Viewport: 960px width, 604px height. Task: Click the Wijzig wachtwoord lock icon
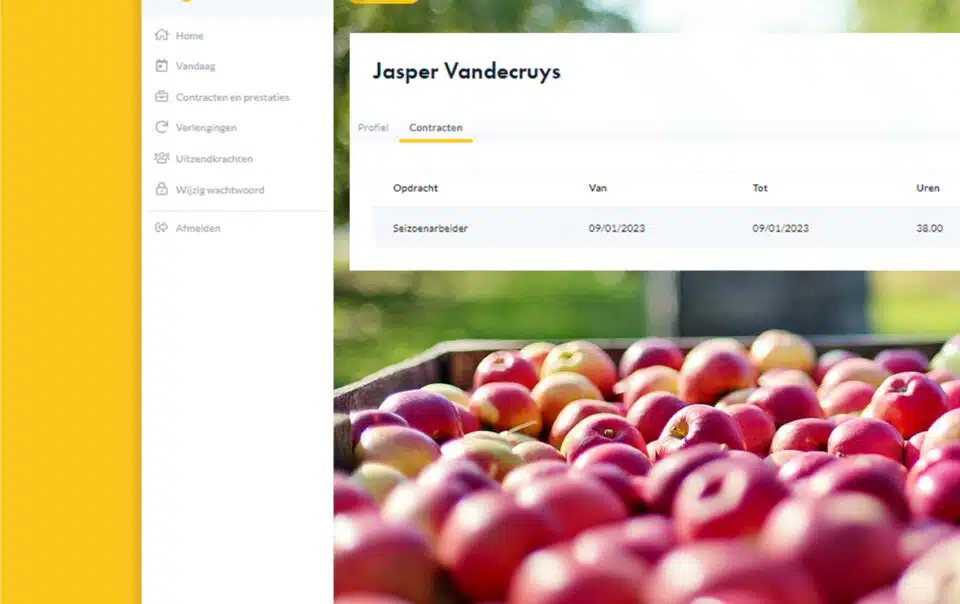[x=162, y=189]
